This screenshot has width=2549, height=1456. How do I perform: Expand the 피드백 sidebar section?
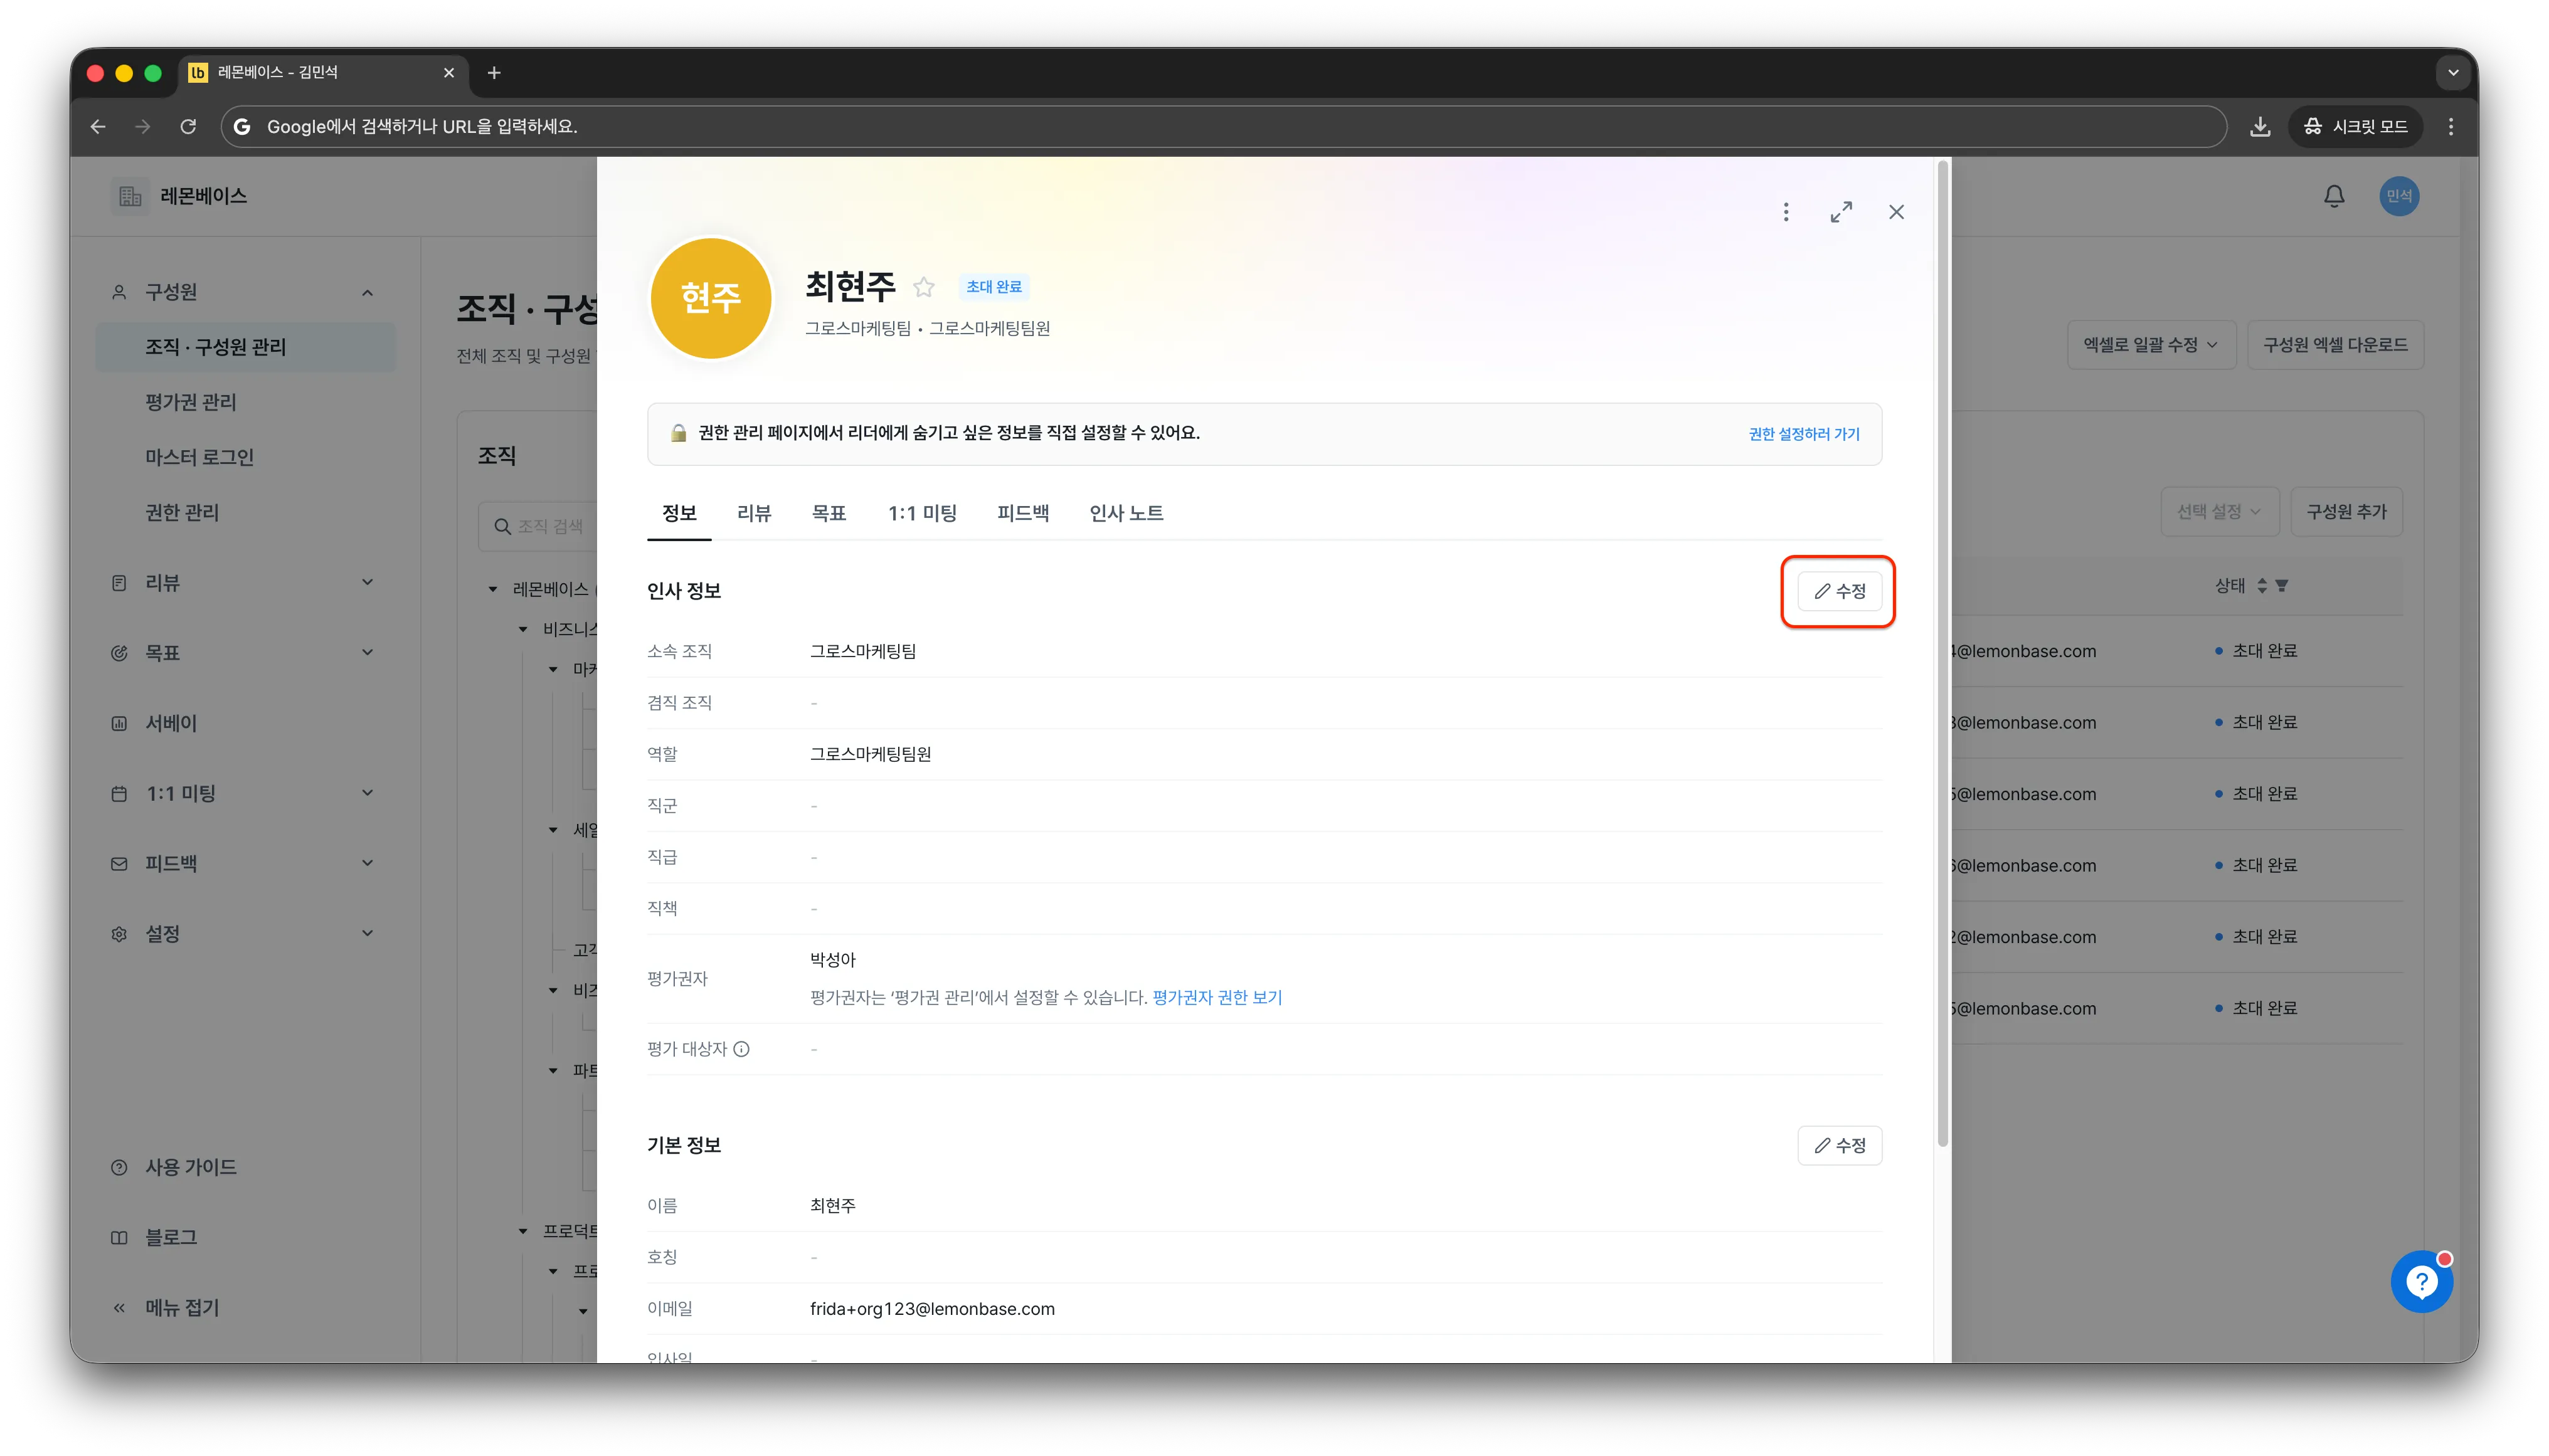point(367,863)
